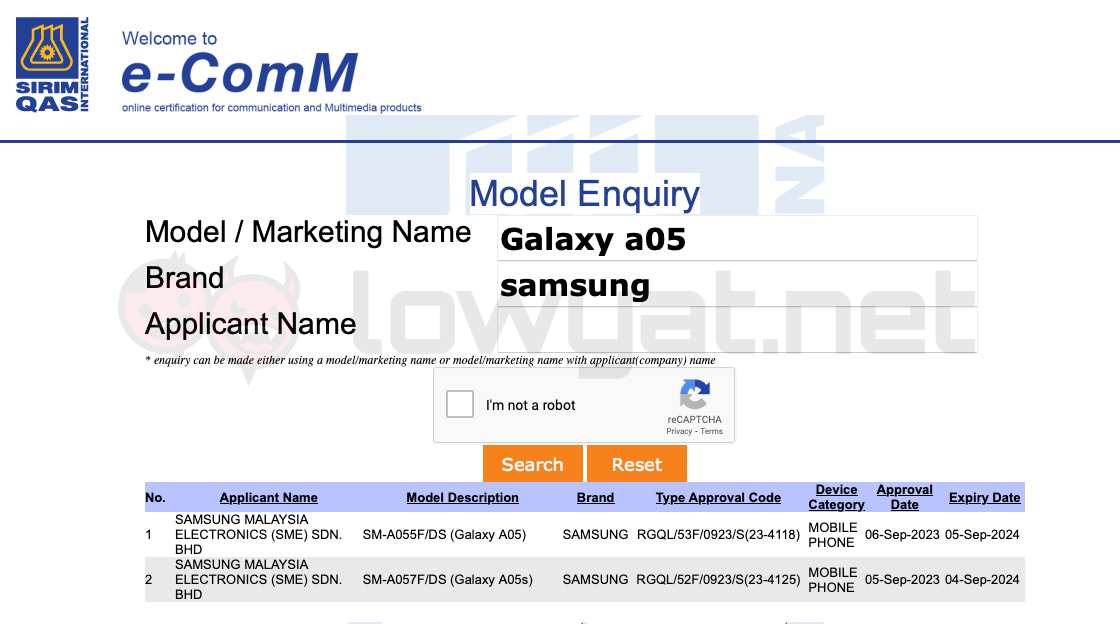Select approval code RGQL/53F/0923/S(23-4118)
This screenshot has width=1120, height=624.
[x=719, y=535]
